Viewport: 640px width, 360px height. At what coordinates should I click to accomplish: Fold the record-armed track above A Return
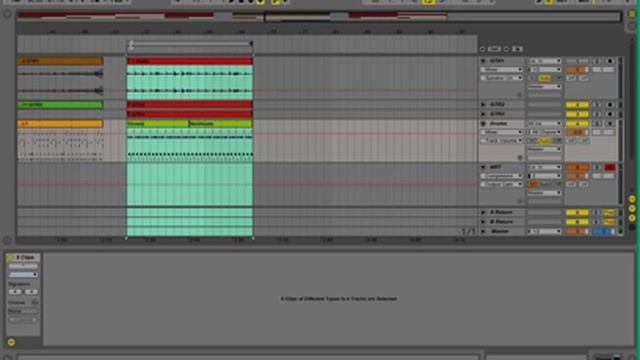[483, 167]
